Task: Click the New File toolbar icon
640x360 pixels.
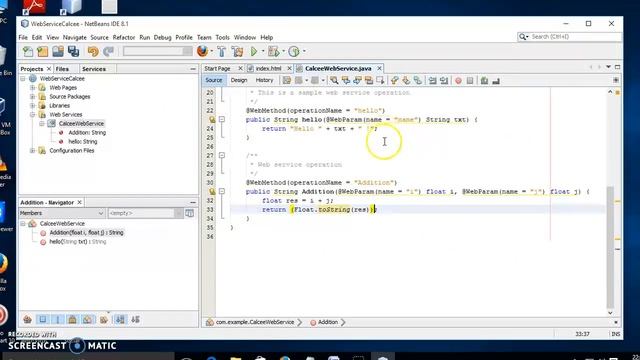Action: coord(28,51)
